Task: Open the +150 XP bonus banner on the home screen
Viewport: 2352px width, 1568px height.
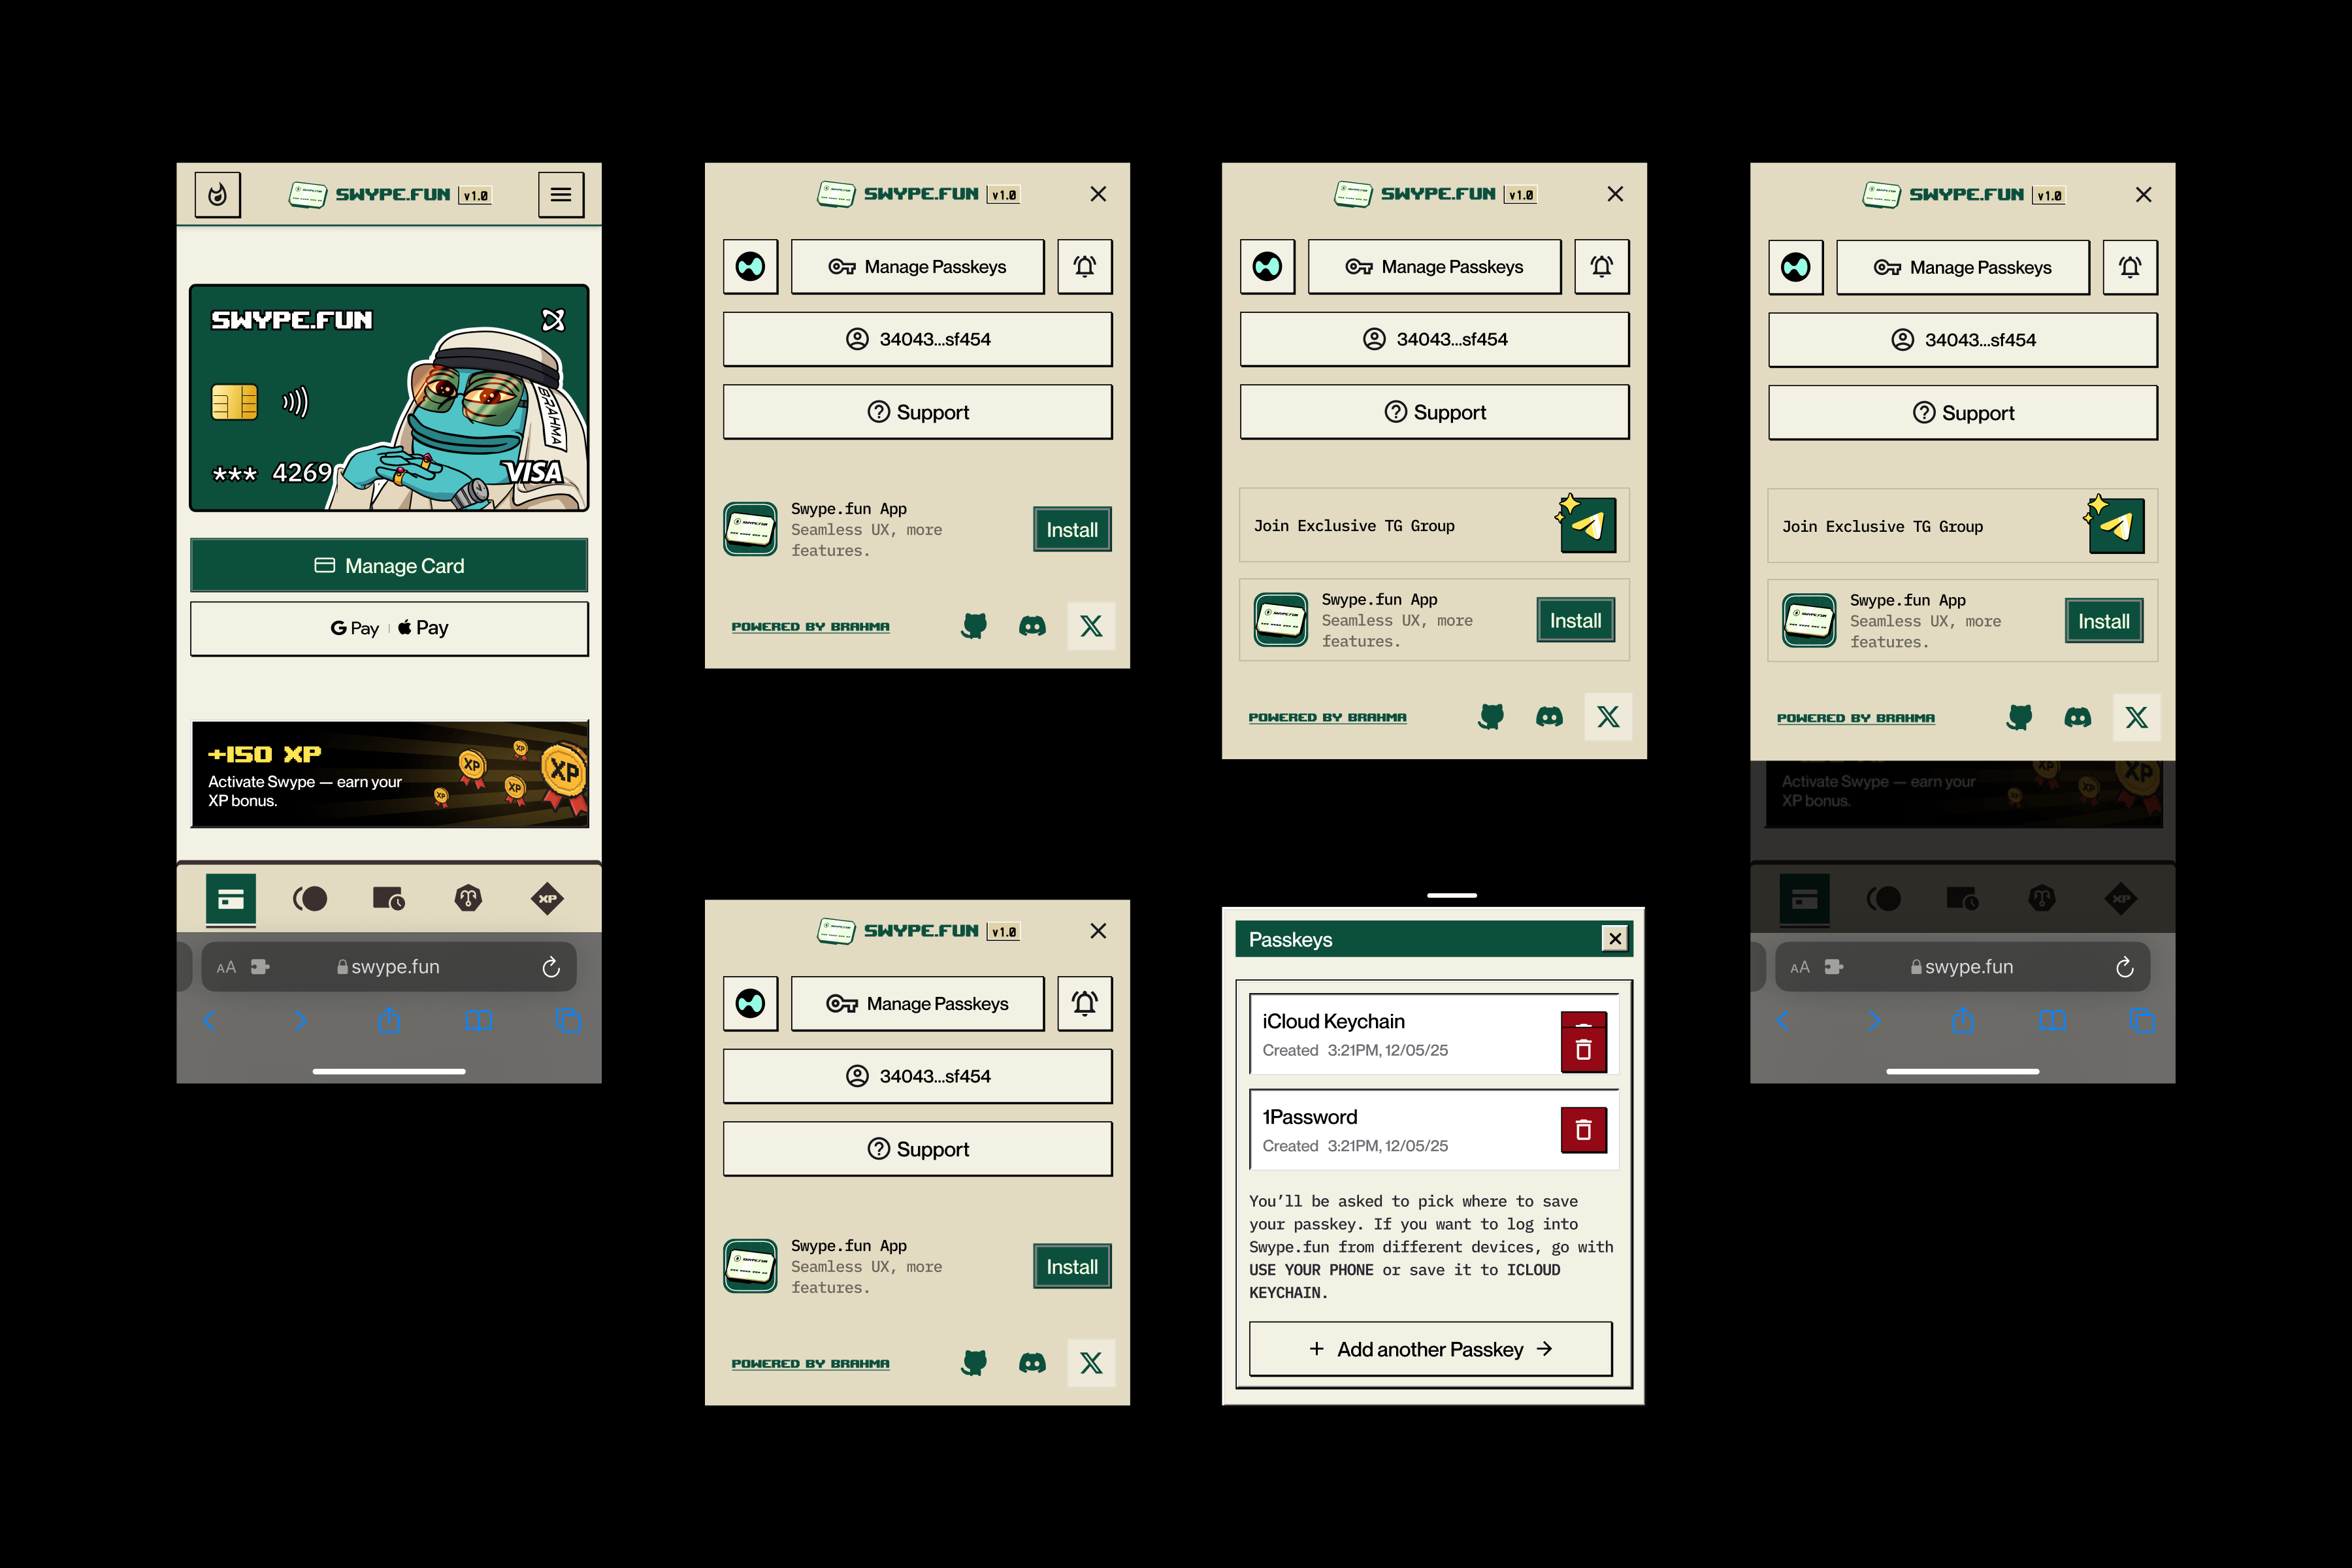Action: 390,774
